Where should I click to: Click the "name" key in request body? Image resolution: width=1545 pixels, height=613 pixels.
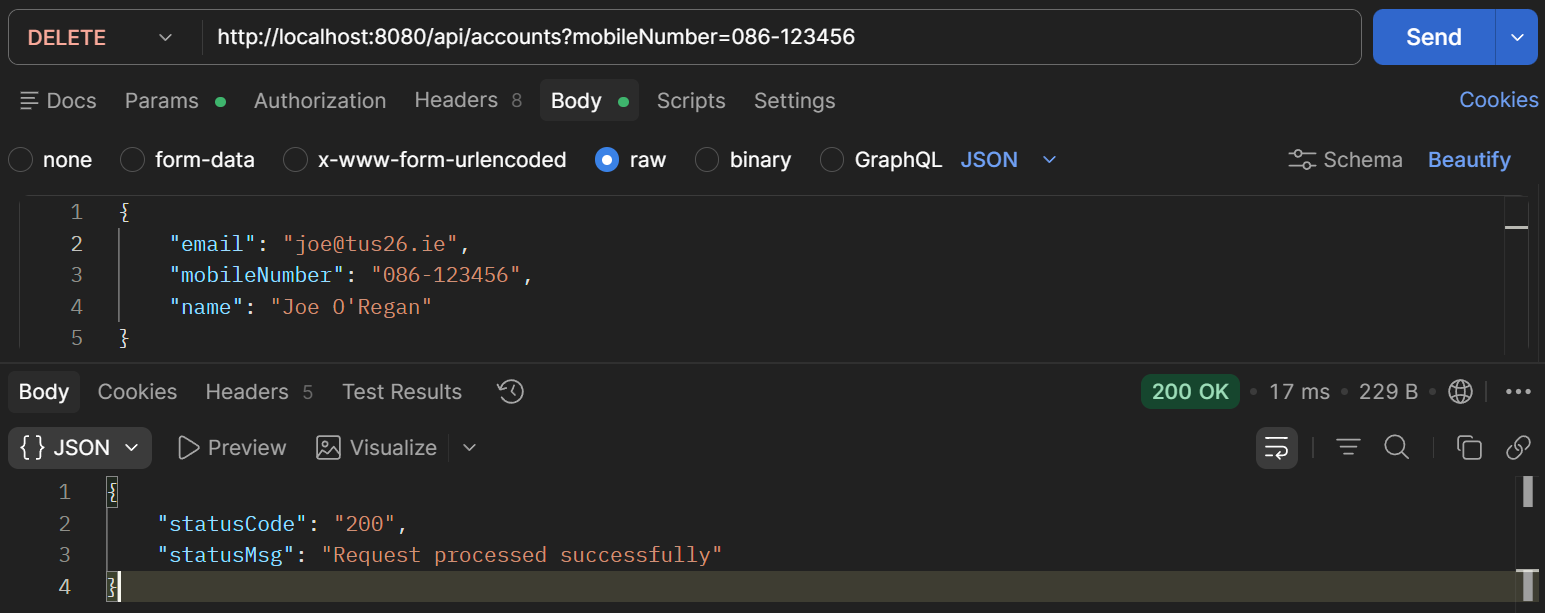(x=208, y=307)
